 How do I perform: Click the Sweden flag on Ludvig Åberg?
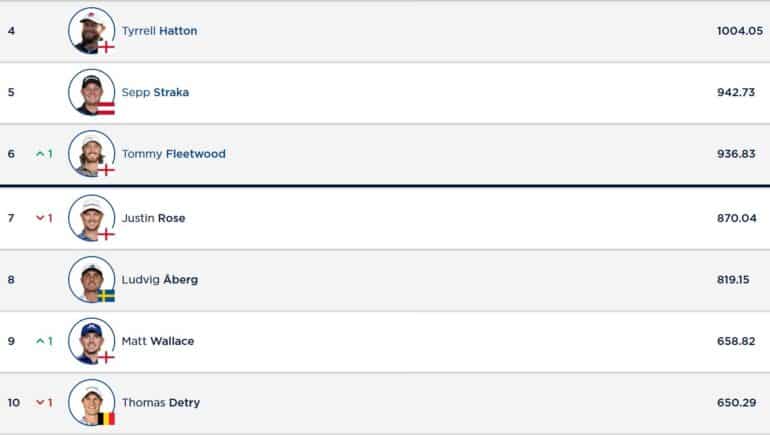click(x=106, y=296)
